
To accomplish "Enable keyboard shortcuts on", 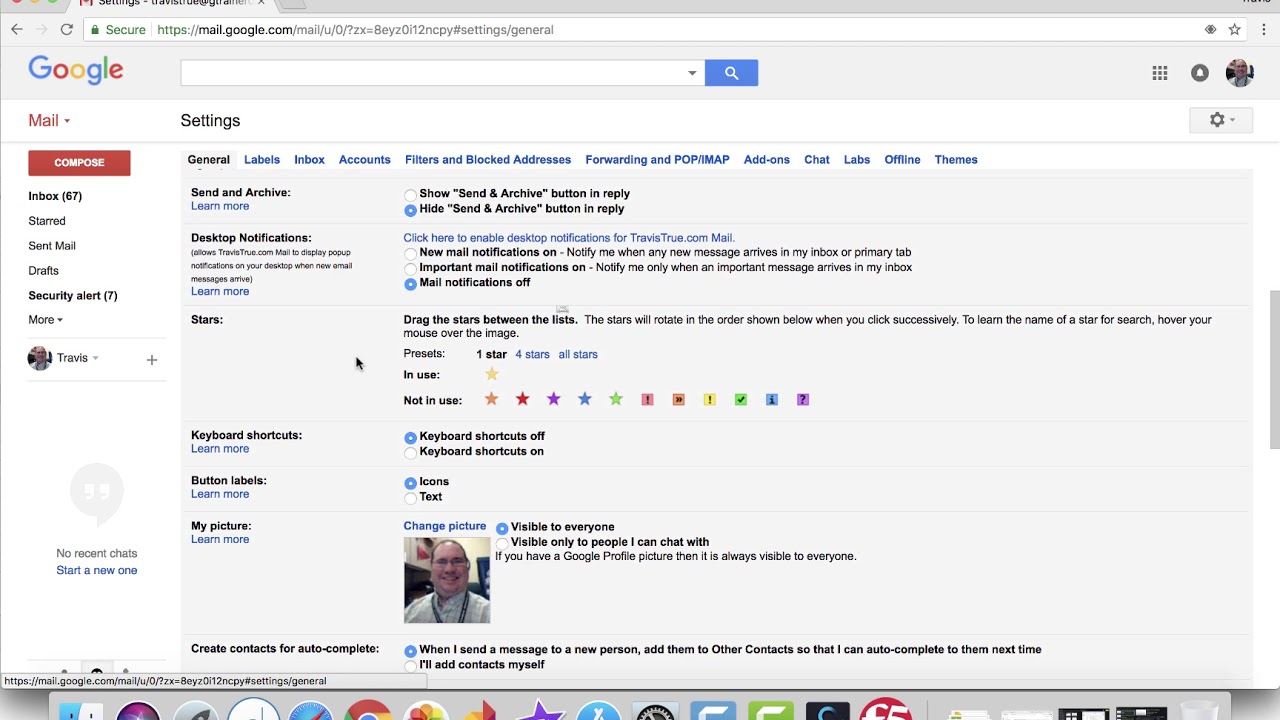I will tap(410, 452).
